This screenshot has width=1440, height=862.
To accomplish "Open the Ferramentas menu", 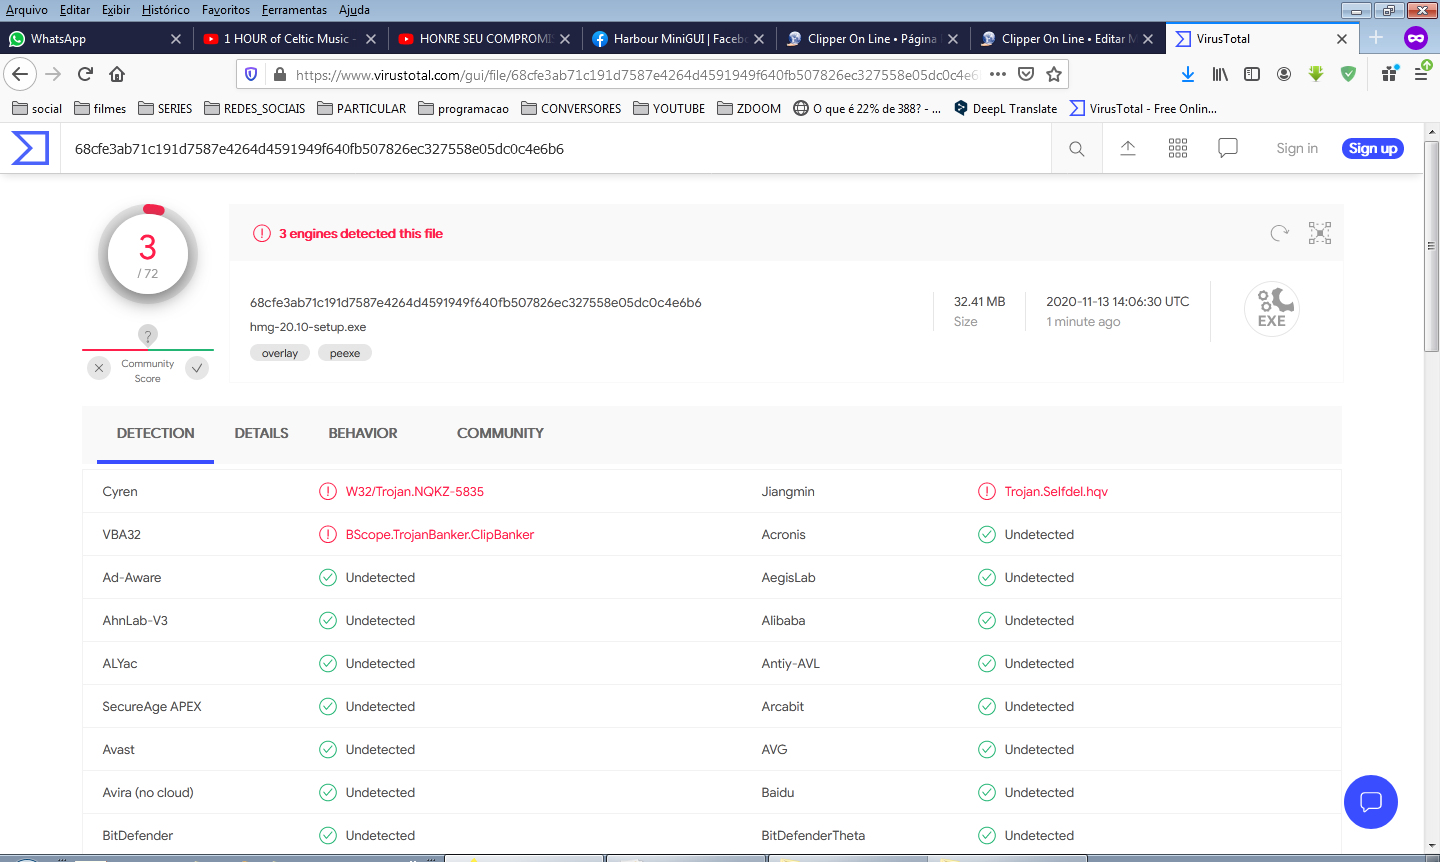I will click(x=294, y=10).
